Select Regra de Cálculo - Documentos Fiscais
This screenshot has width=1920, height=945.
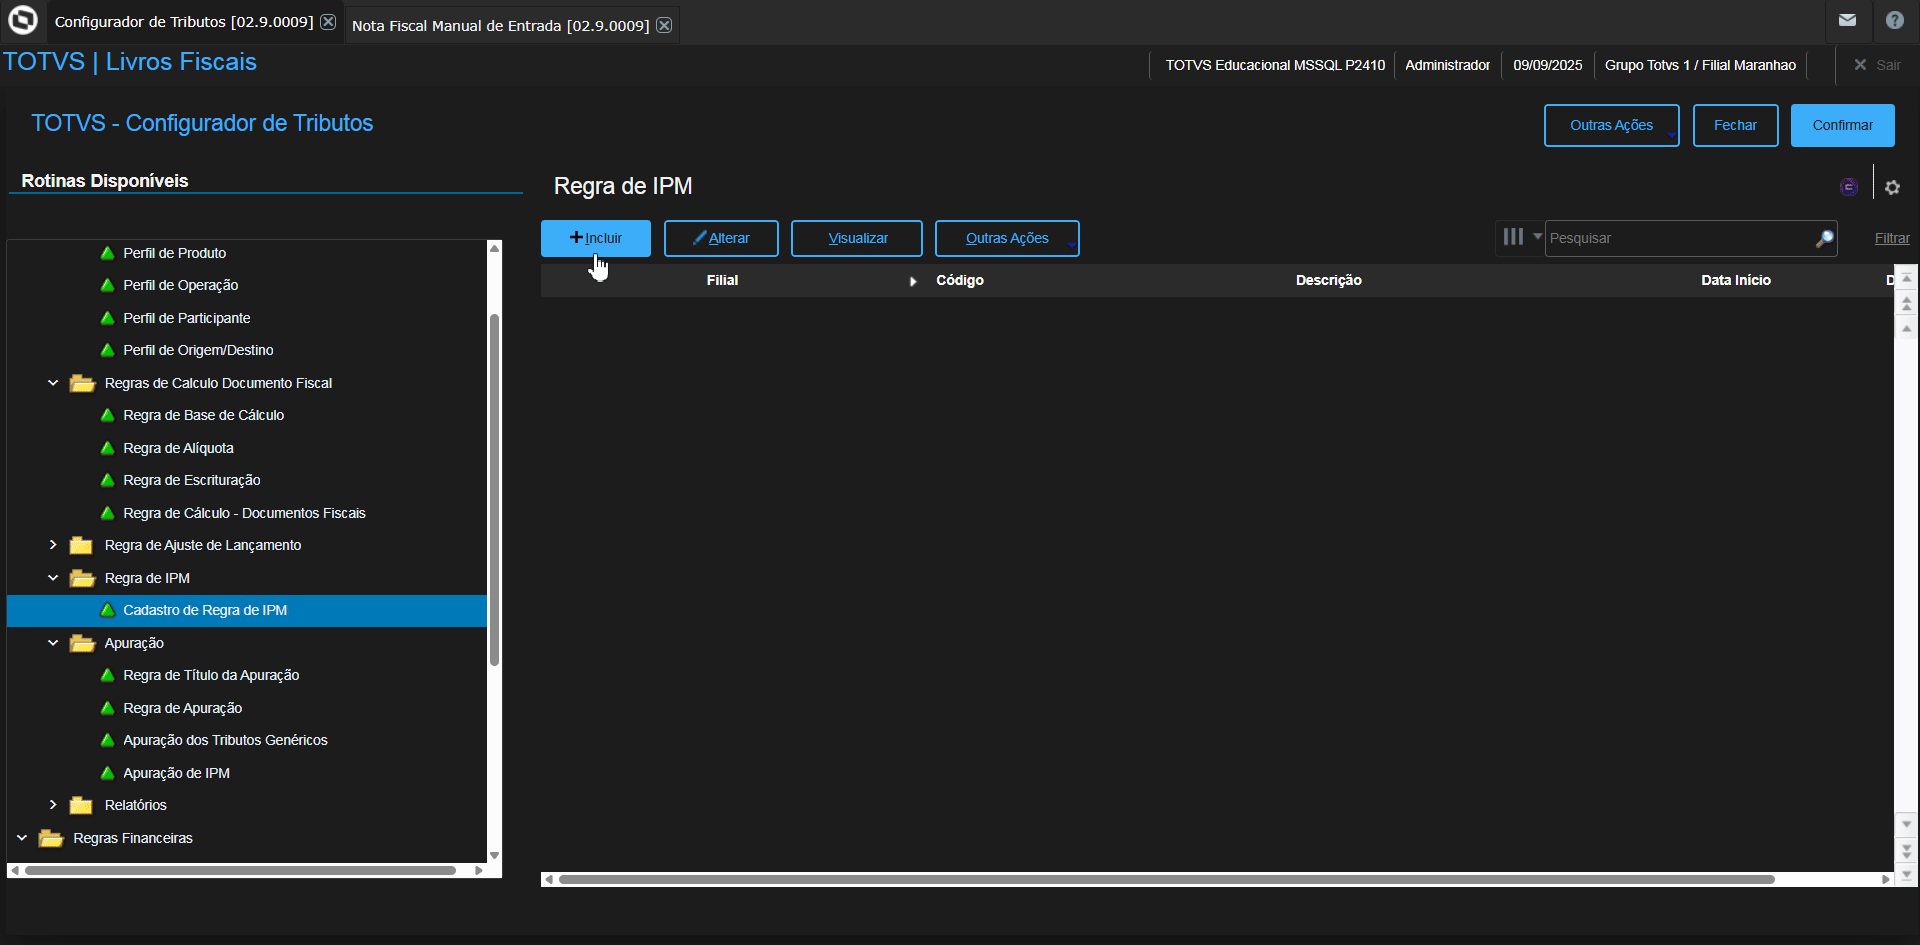[x=244, y=513]
